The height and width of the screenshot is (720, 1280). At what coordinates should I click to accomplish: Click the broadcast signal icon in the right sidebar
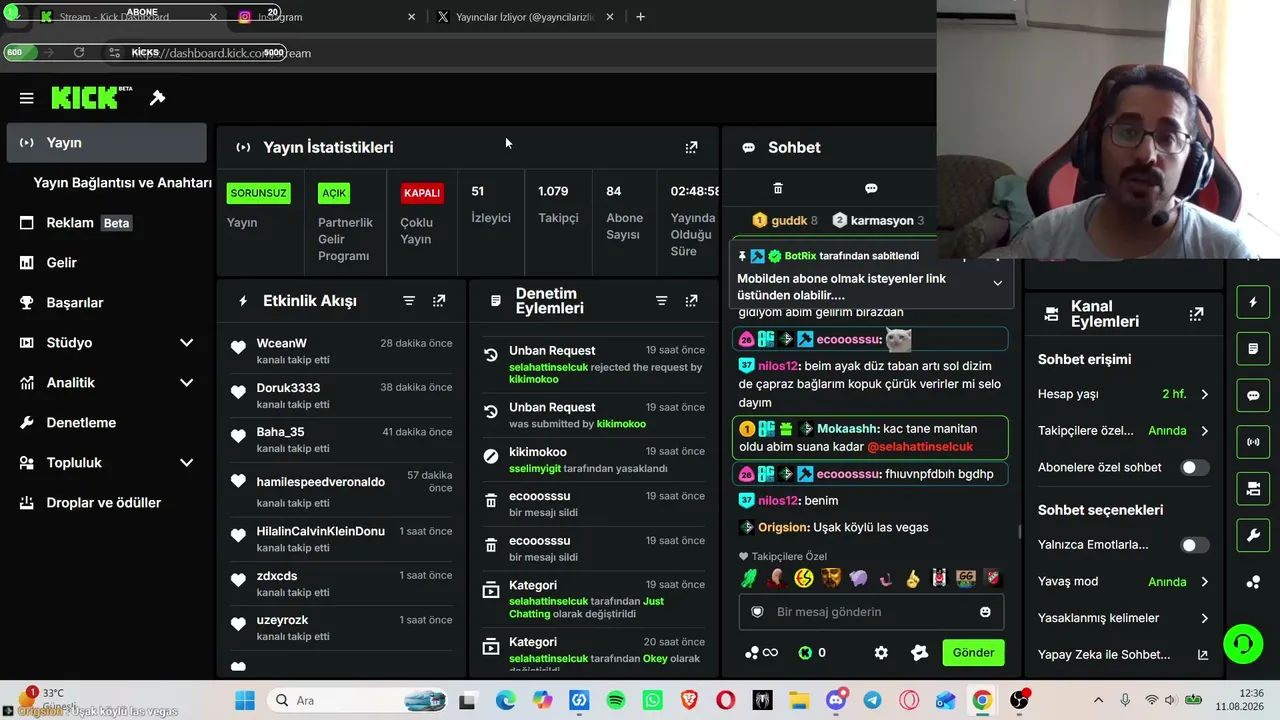1253,441
